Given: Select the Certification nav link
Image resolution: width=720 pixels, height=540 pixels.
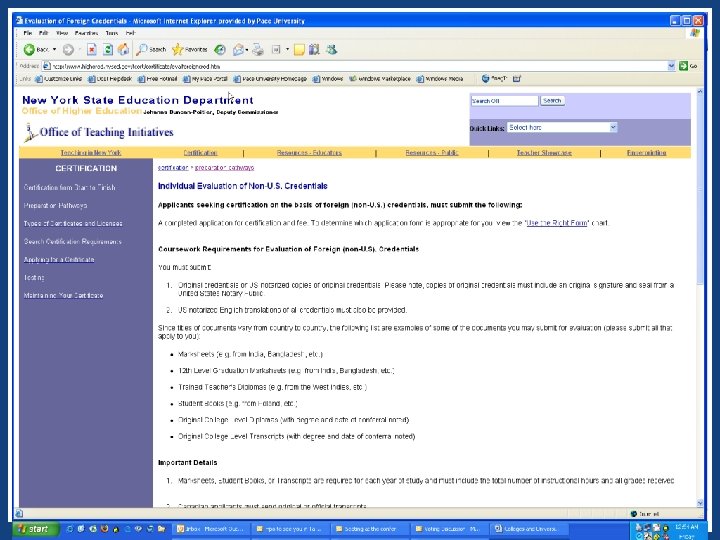Looking at the screenshot, I should (x=200, y=152).
